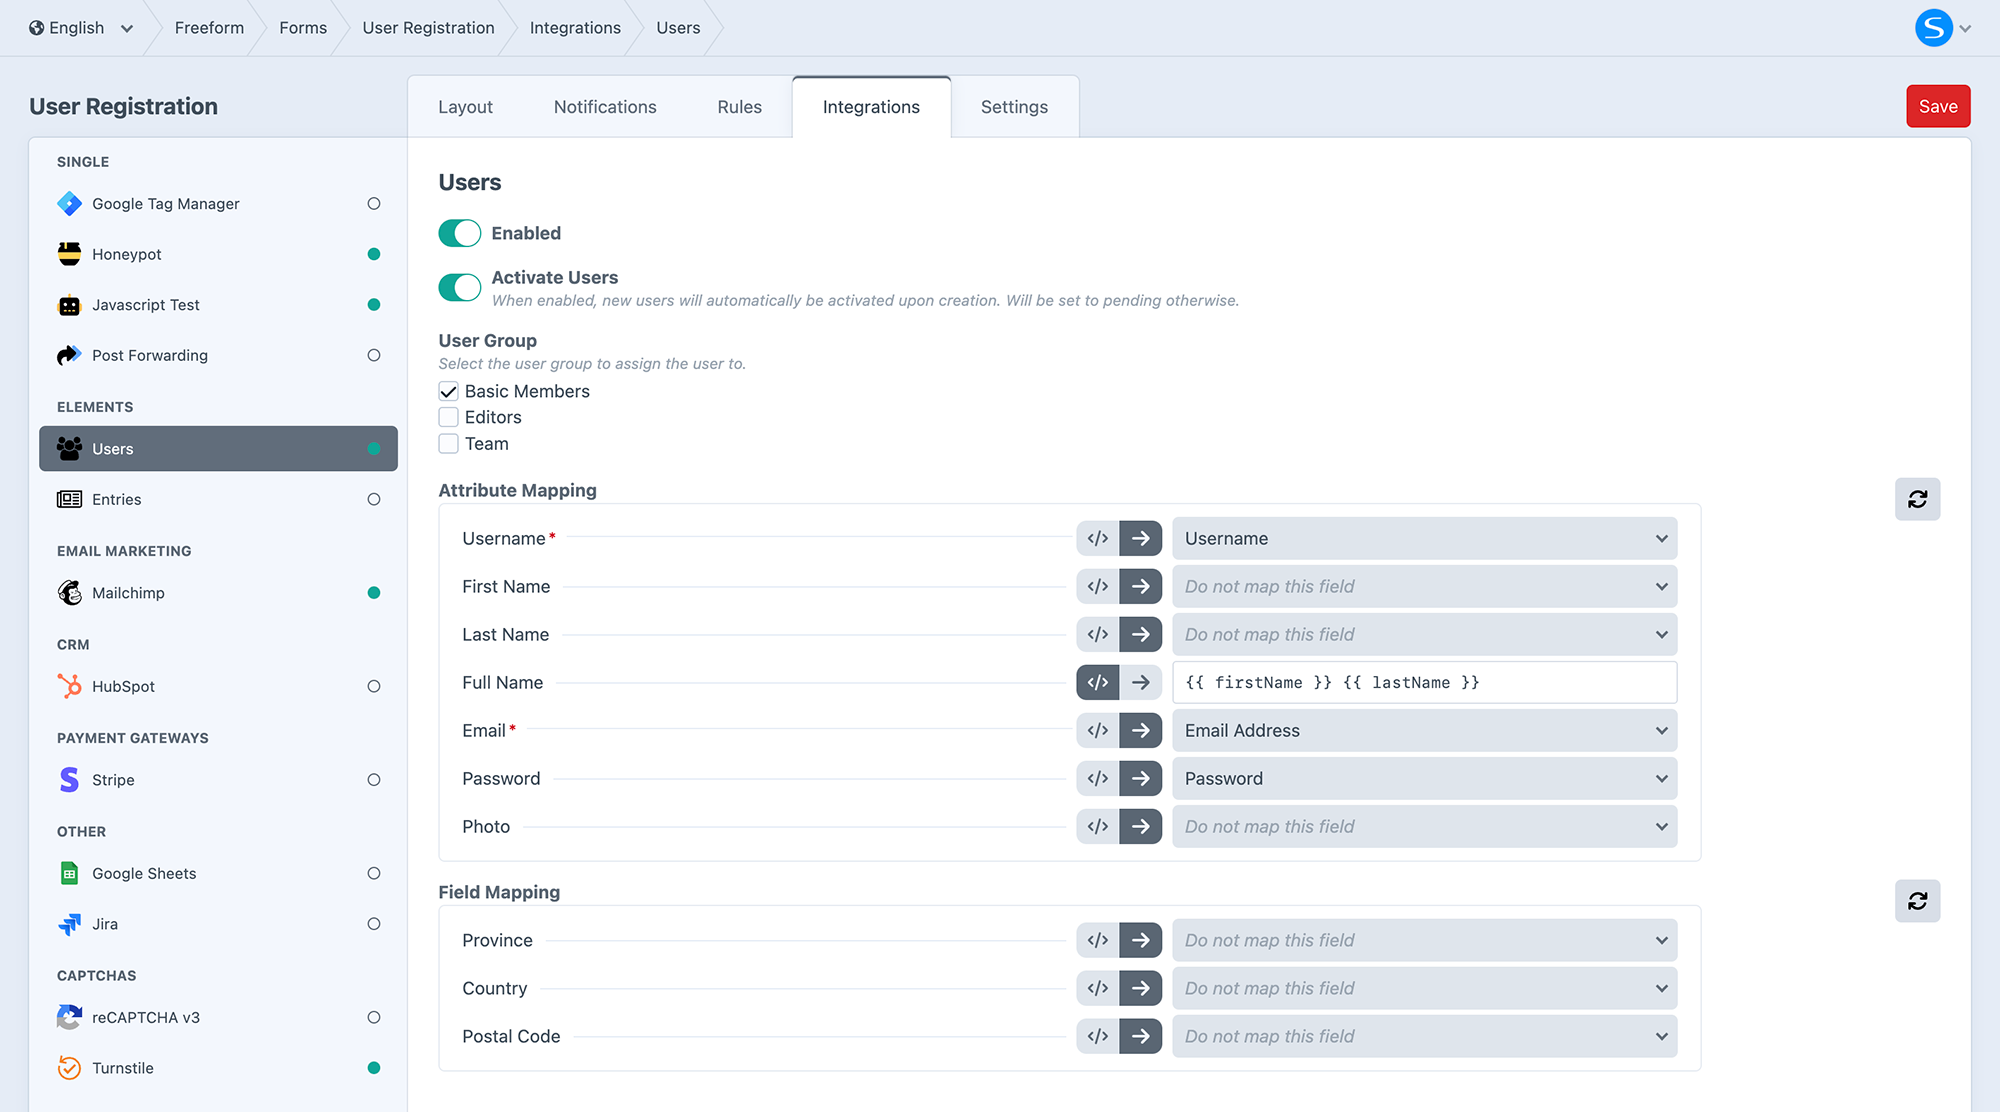Refresh the Attribute Mapping fields
The width and height of the screenshot is (2000, 1112).
point(1917,499)
